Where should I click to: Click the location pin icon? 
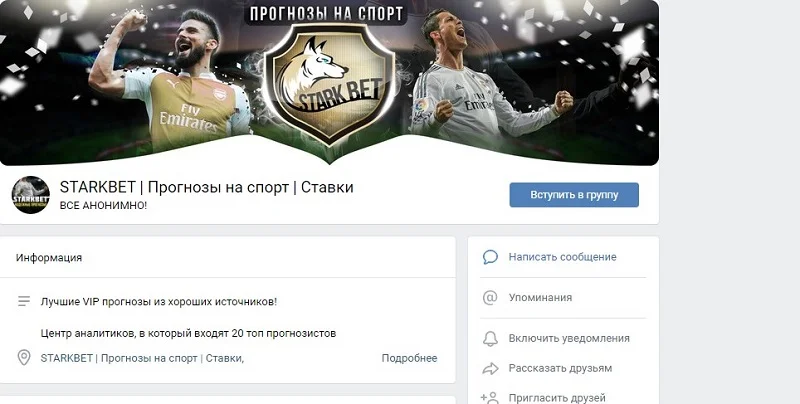[x=24, y=358]
